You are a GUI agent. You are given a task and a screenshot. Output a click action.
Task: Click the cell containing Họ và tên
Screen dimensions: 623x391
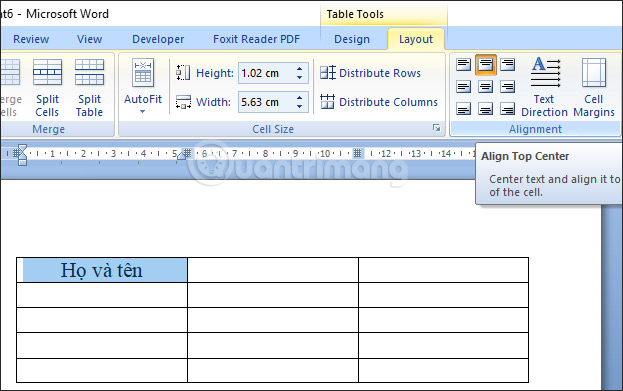coord(102,270)
